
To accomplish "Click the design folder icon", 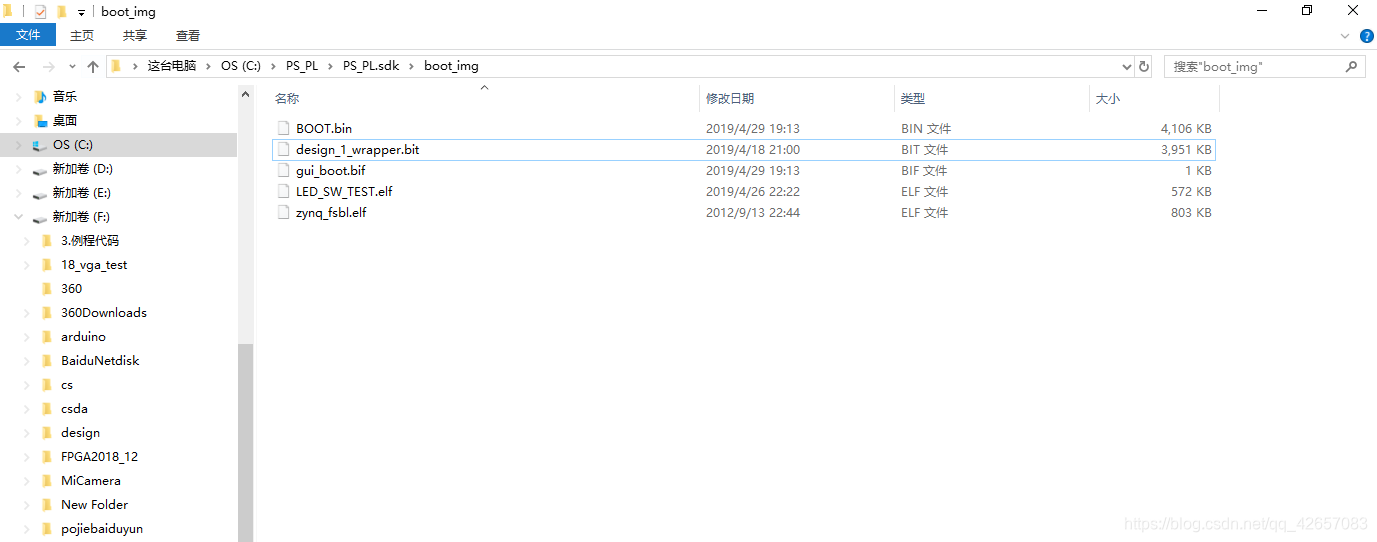I will click(x=46, y=433).
